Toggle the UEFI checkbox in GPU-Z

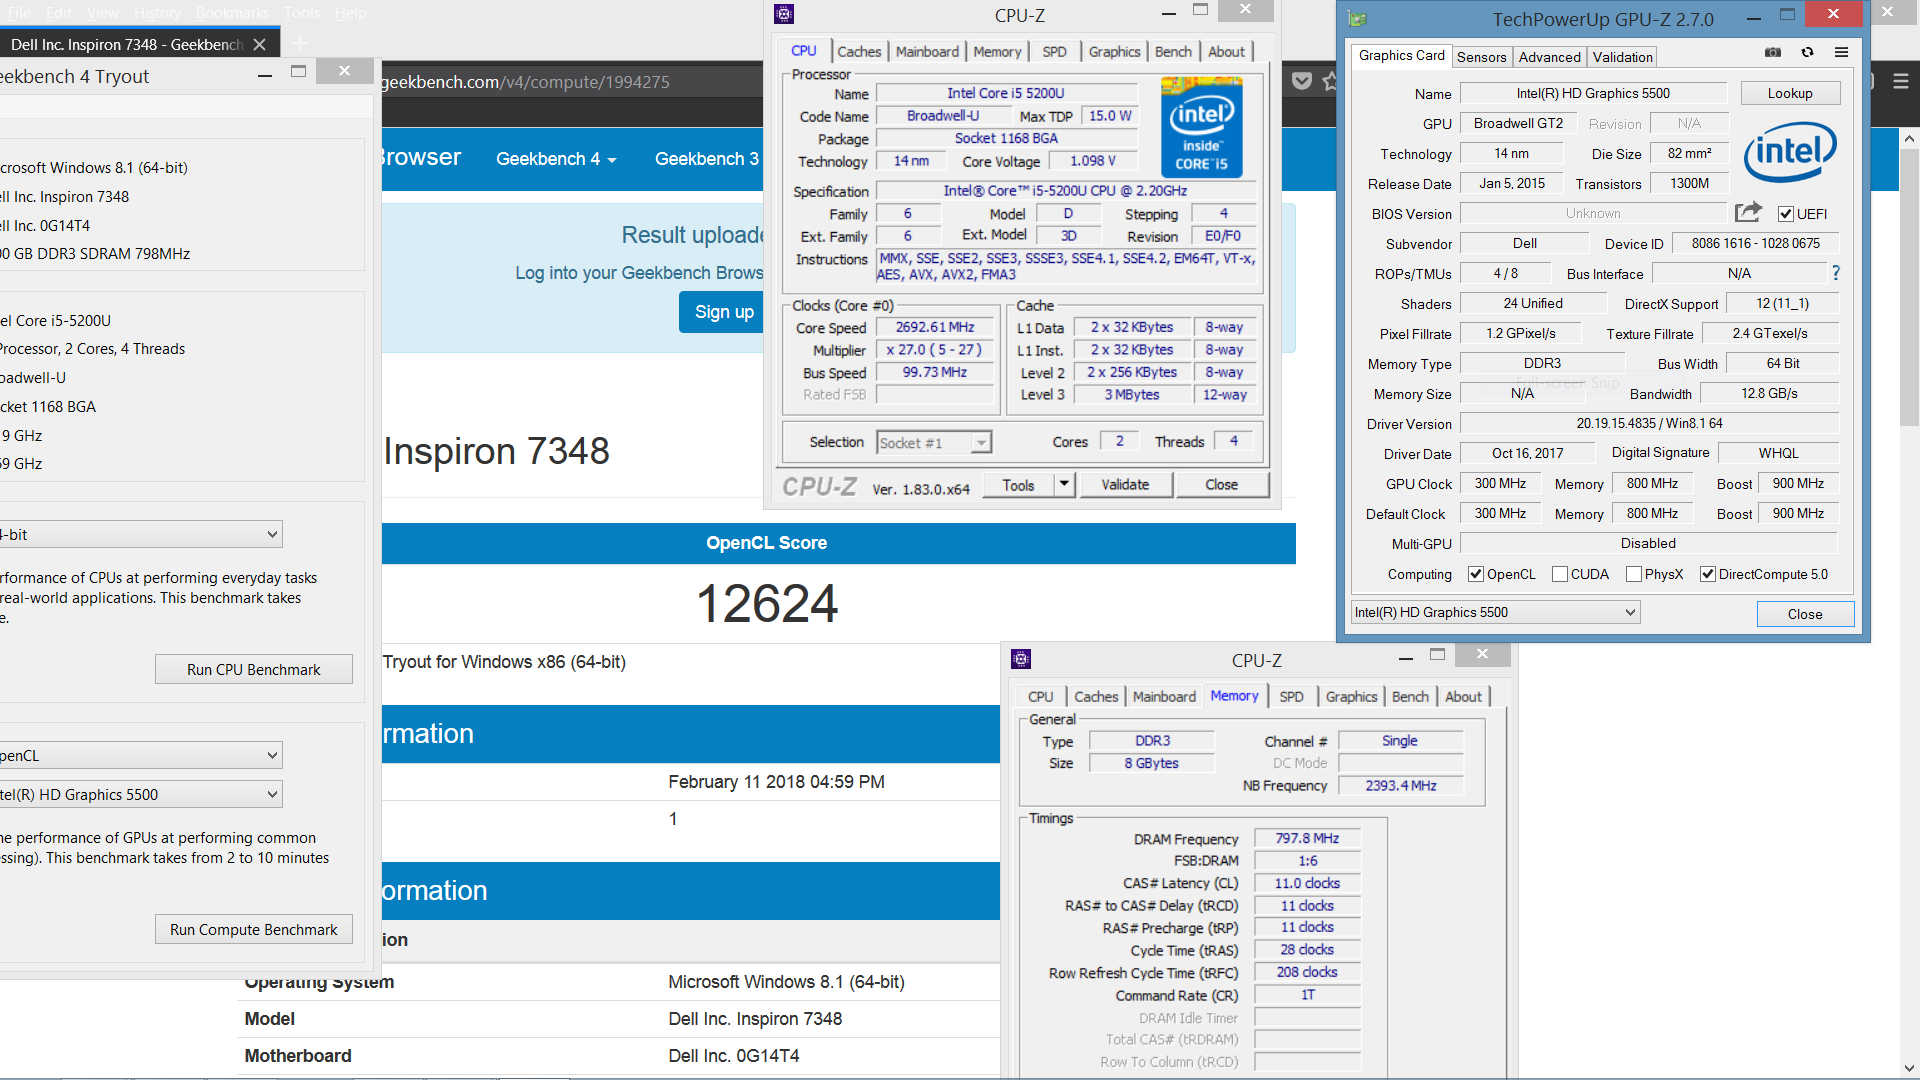coord(1785,213)
